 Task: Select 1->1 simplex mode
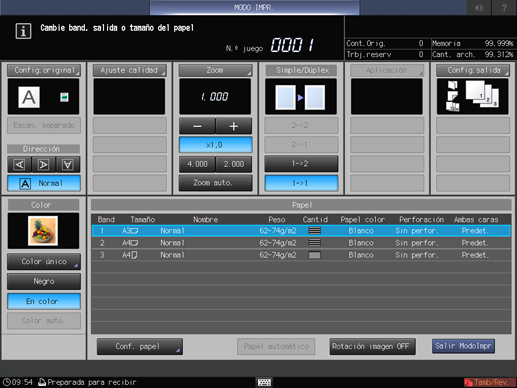[301, 183]
